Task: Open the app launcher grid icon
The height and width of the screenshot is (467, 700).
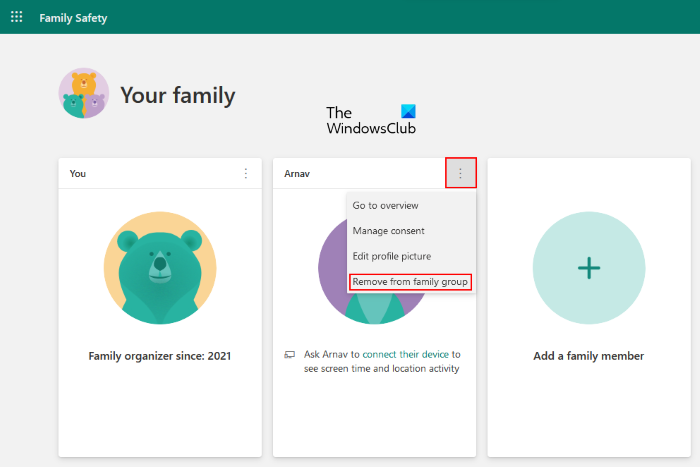Action: [16, 17]
